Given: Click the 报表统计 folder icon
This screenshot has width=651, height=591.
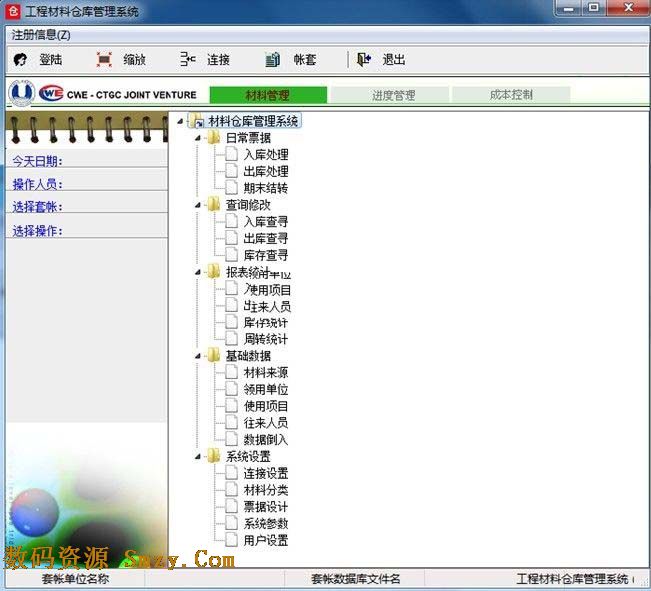Looking at the screenshot, I should click(x=213, y=272).
